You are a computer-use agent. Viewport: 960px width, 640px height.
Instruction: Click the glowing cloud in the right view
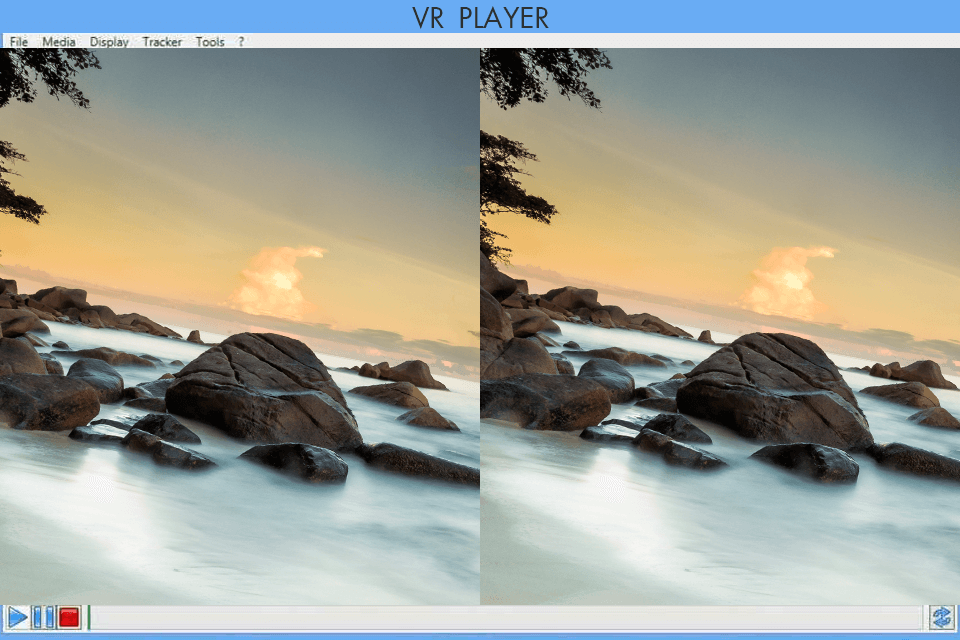point(785,280)
